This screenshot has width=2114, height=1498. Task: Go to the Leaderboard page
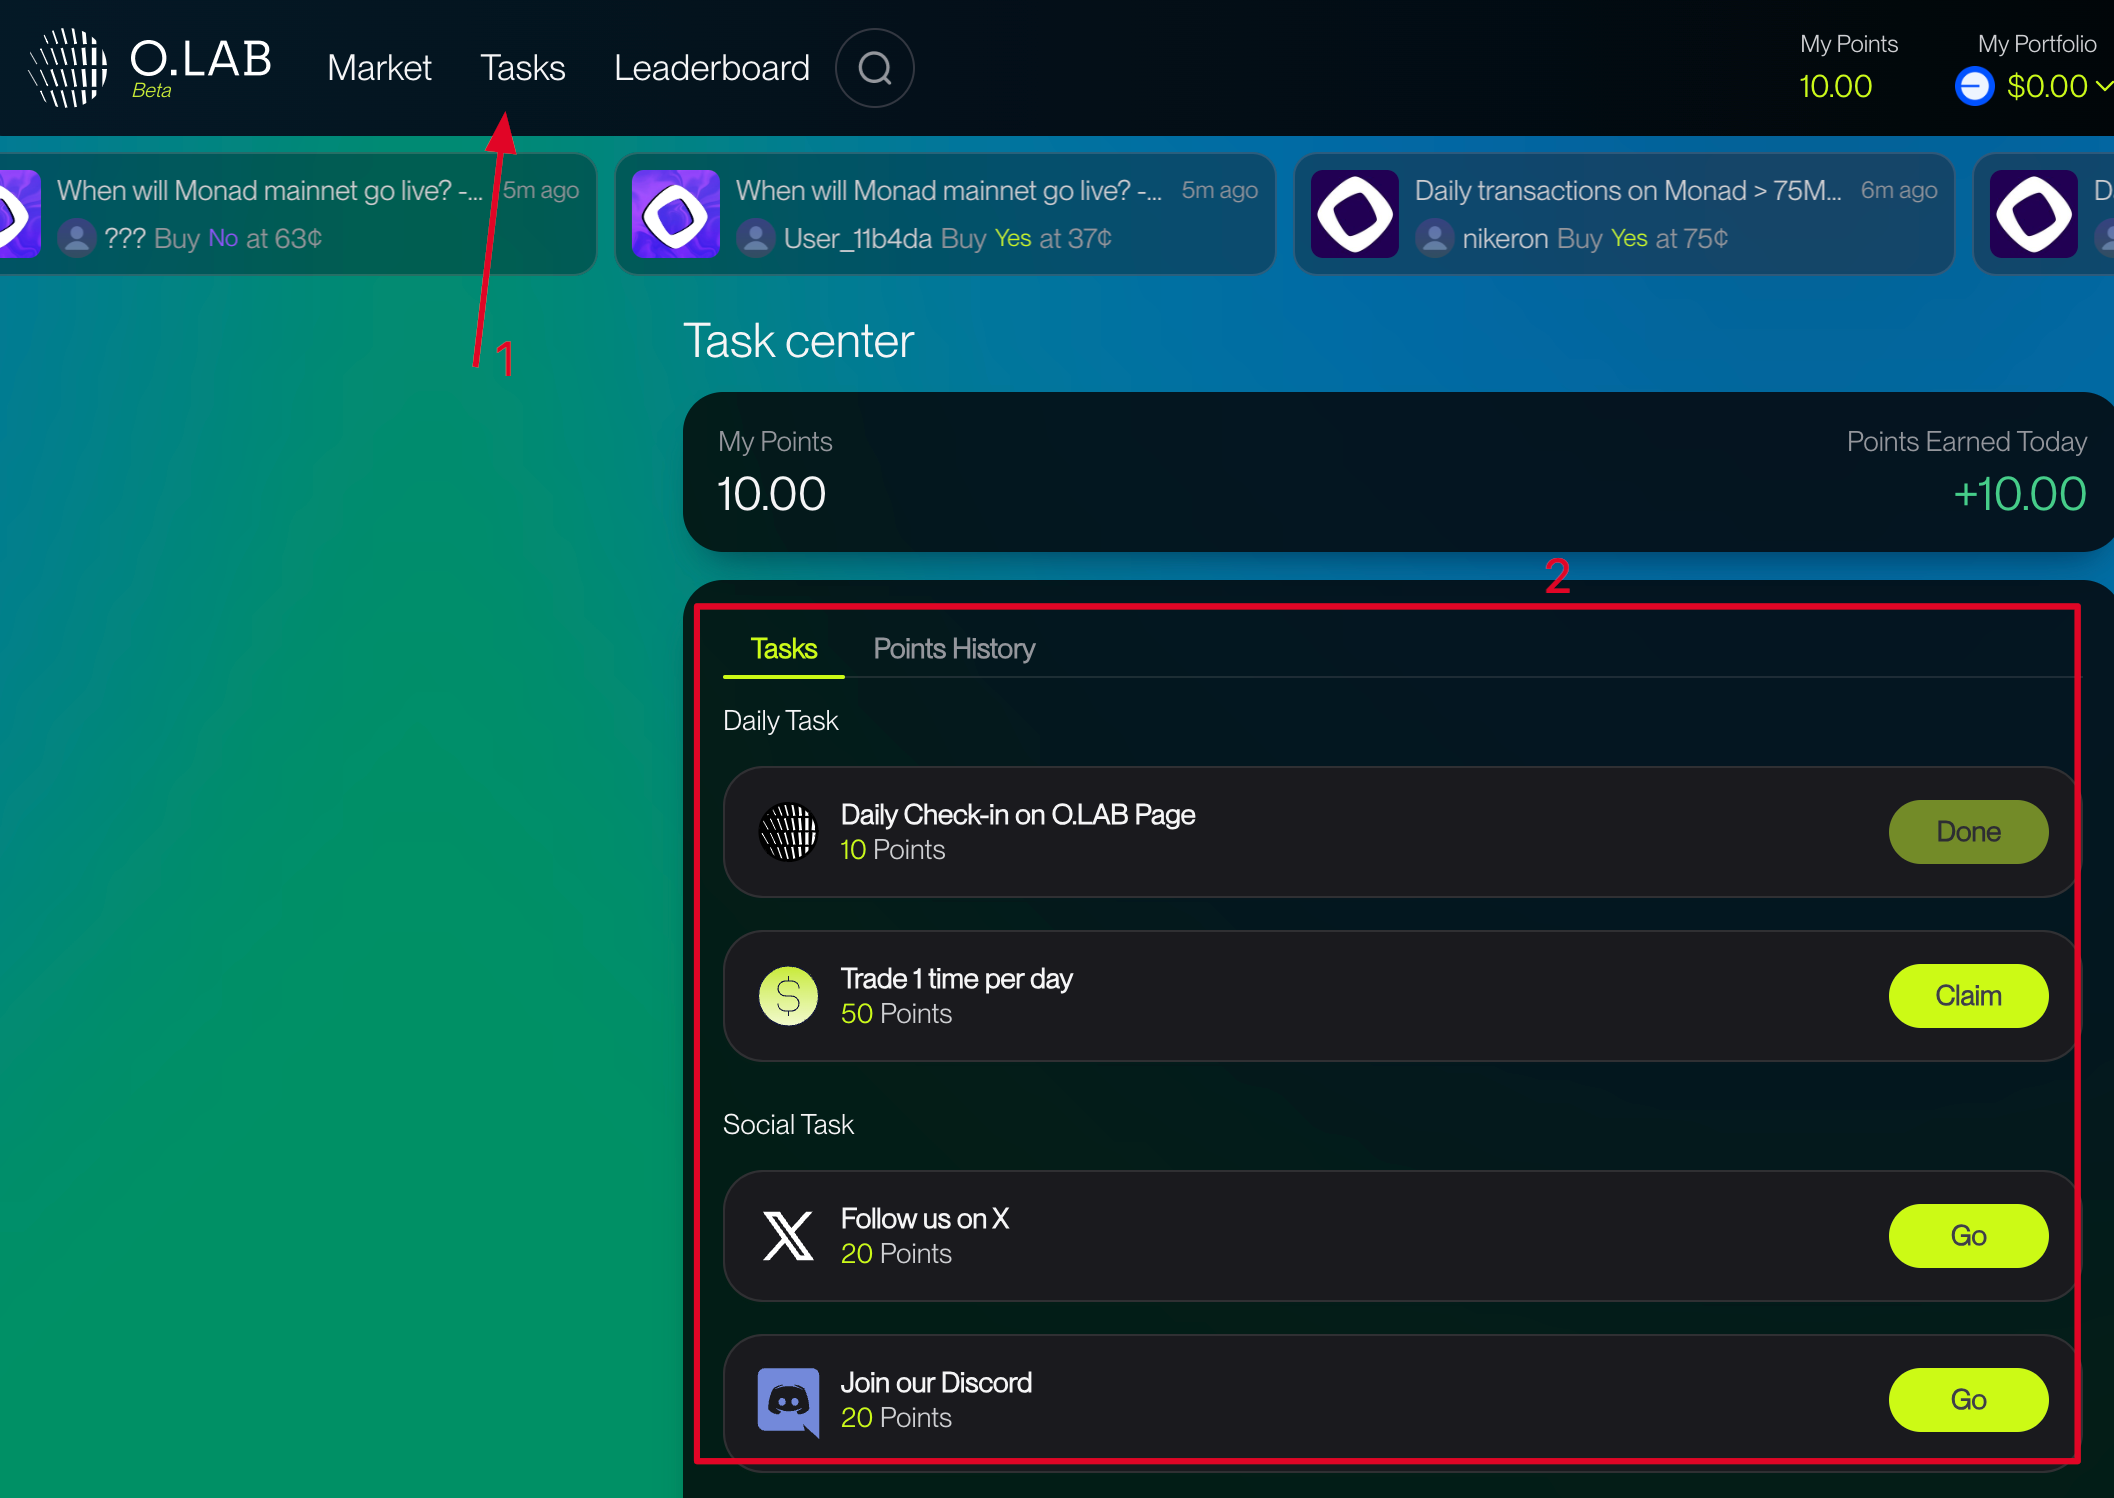tap(711, 68)
